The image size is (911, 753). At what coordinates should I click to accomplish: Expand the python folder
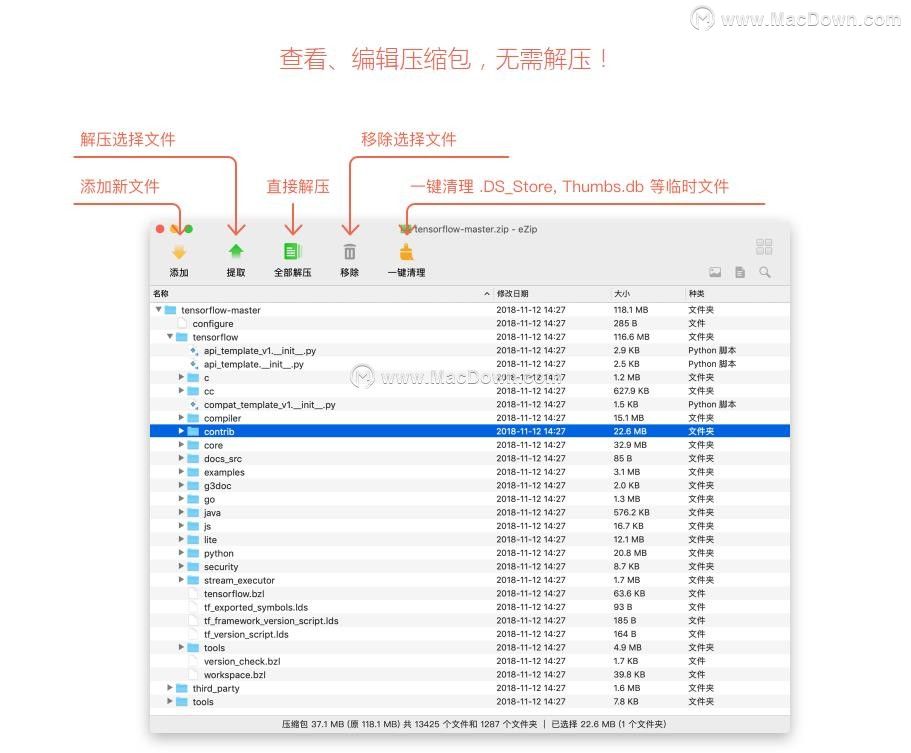[x=181, y=553]
